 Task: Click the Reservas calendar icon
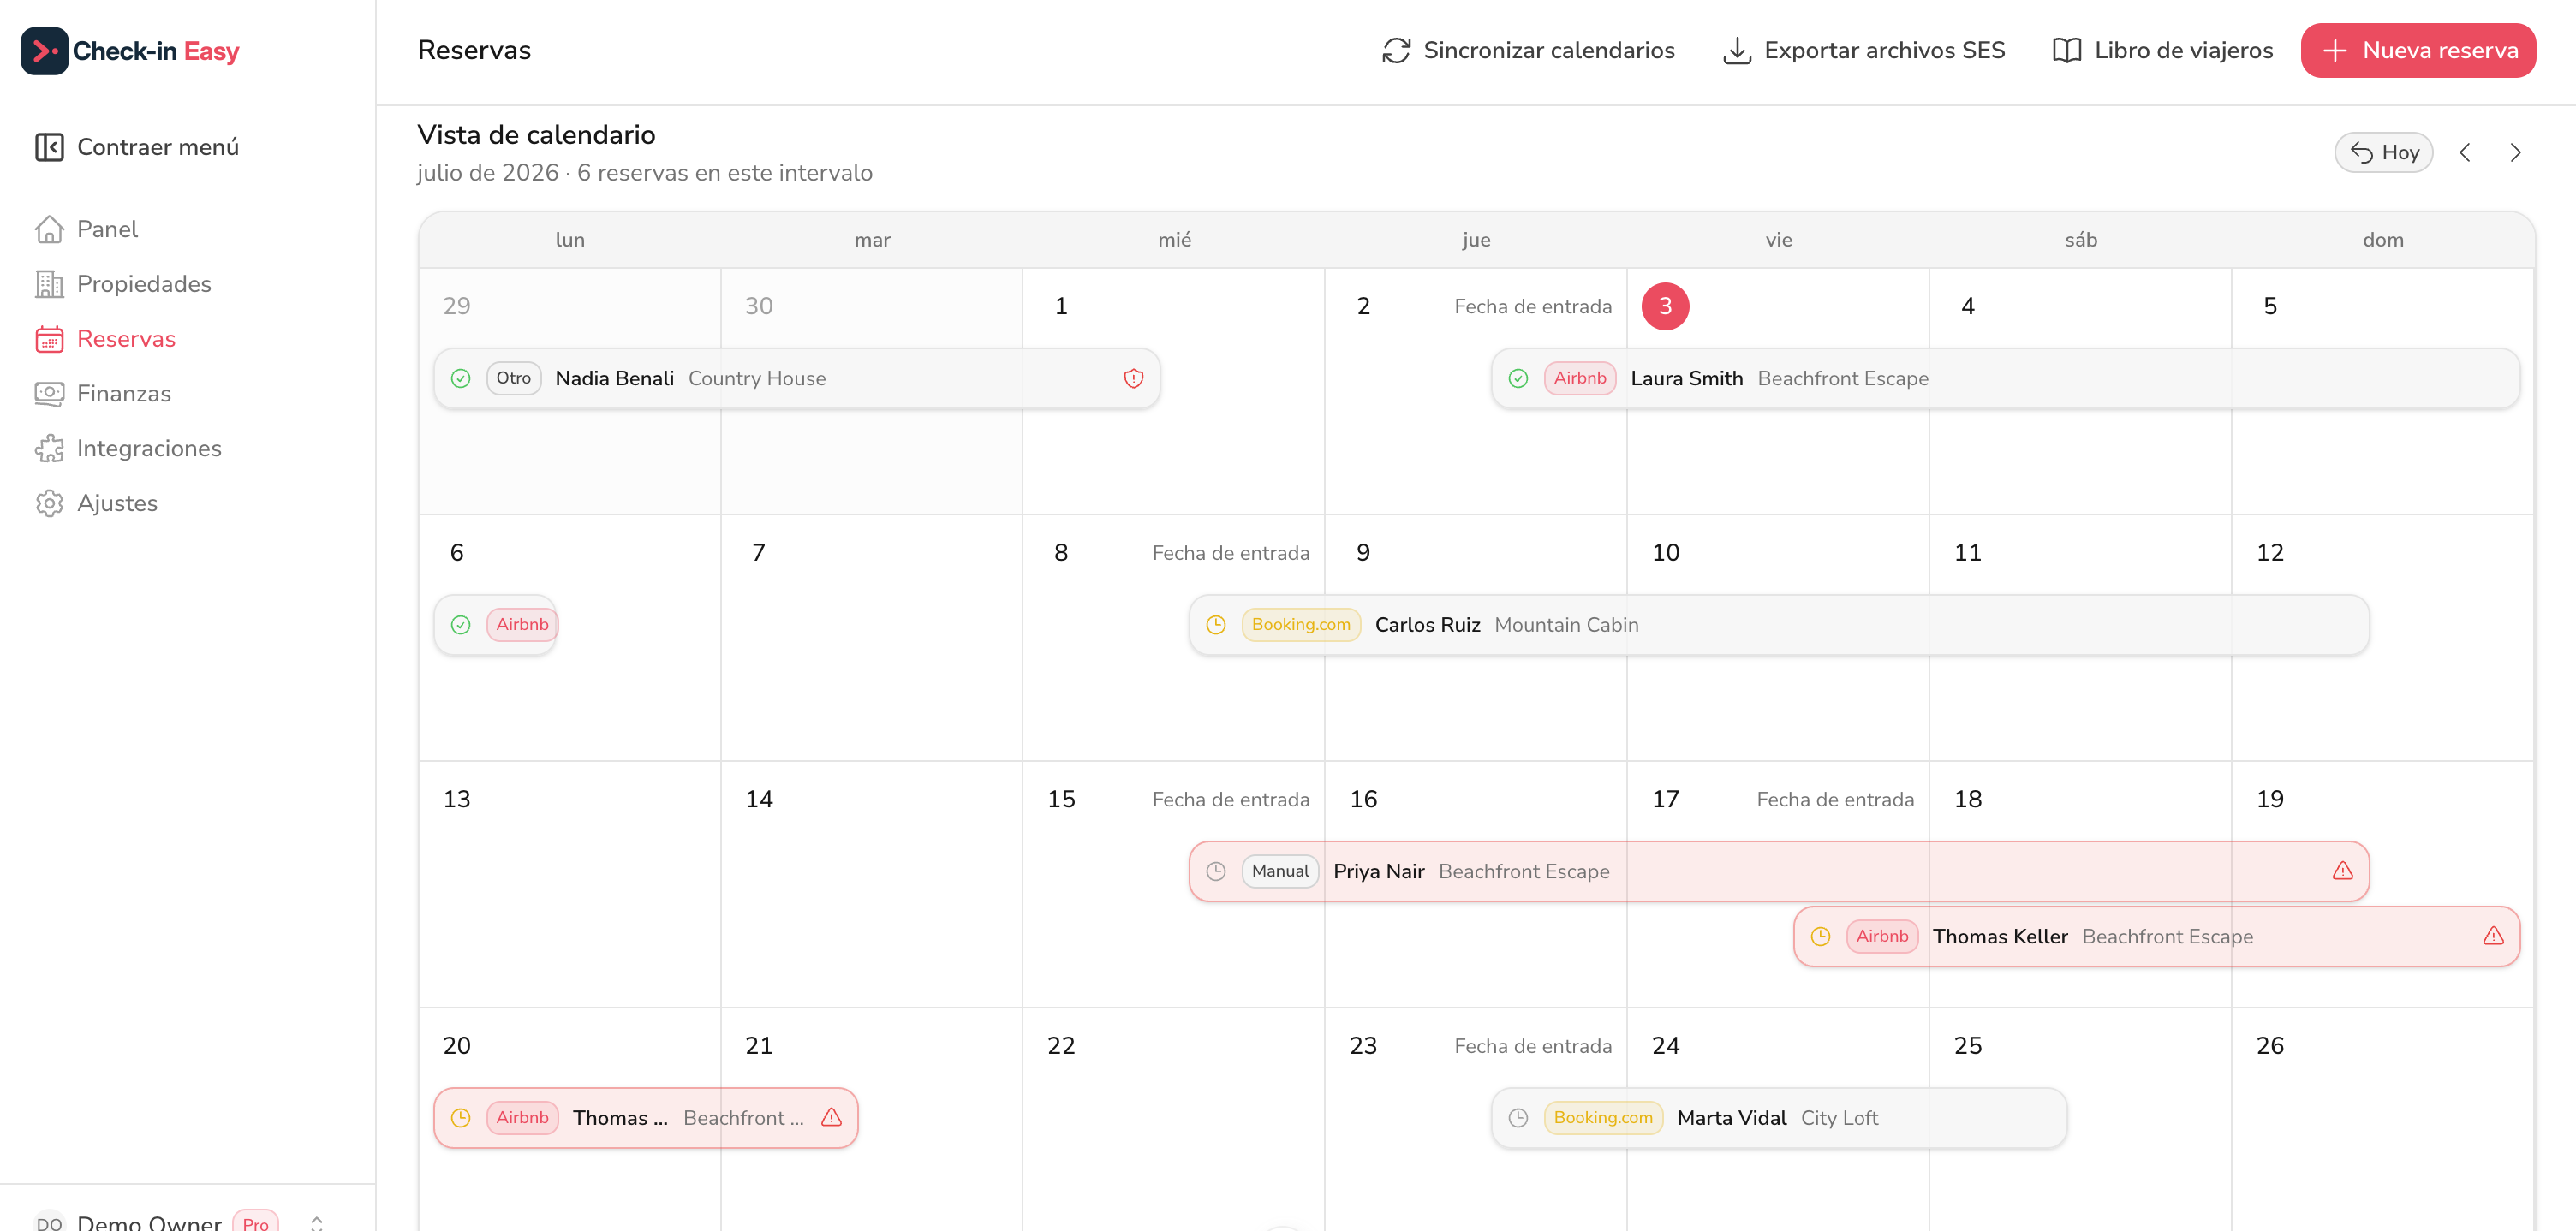coord(49,339)
